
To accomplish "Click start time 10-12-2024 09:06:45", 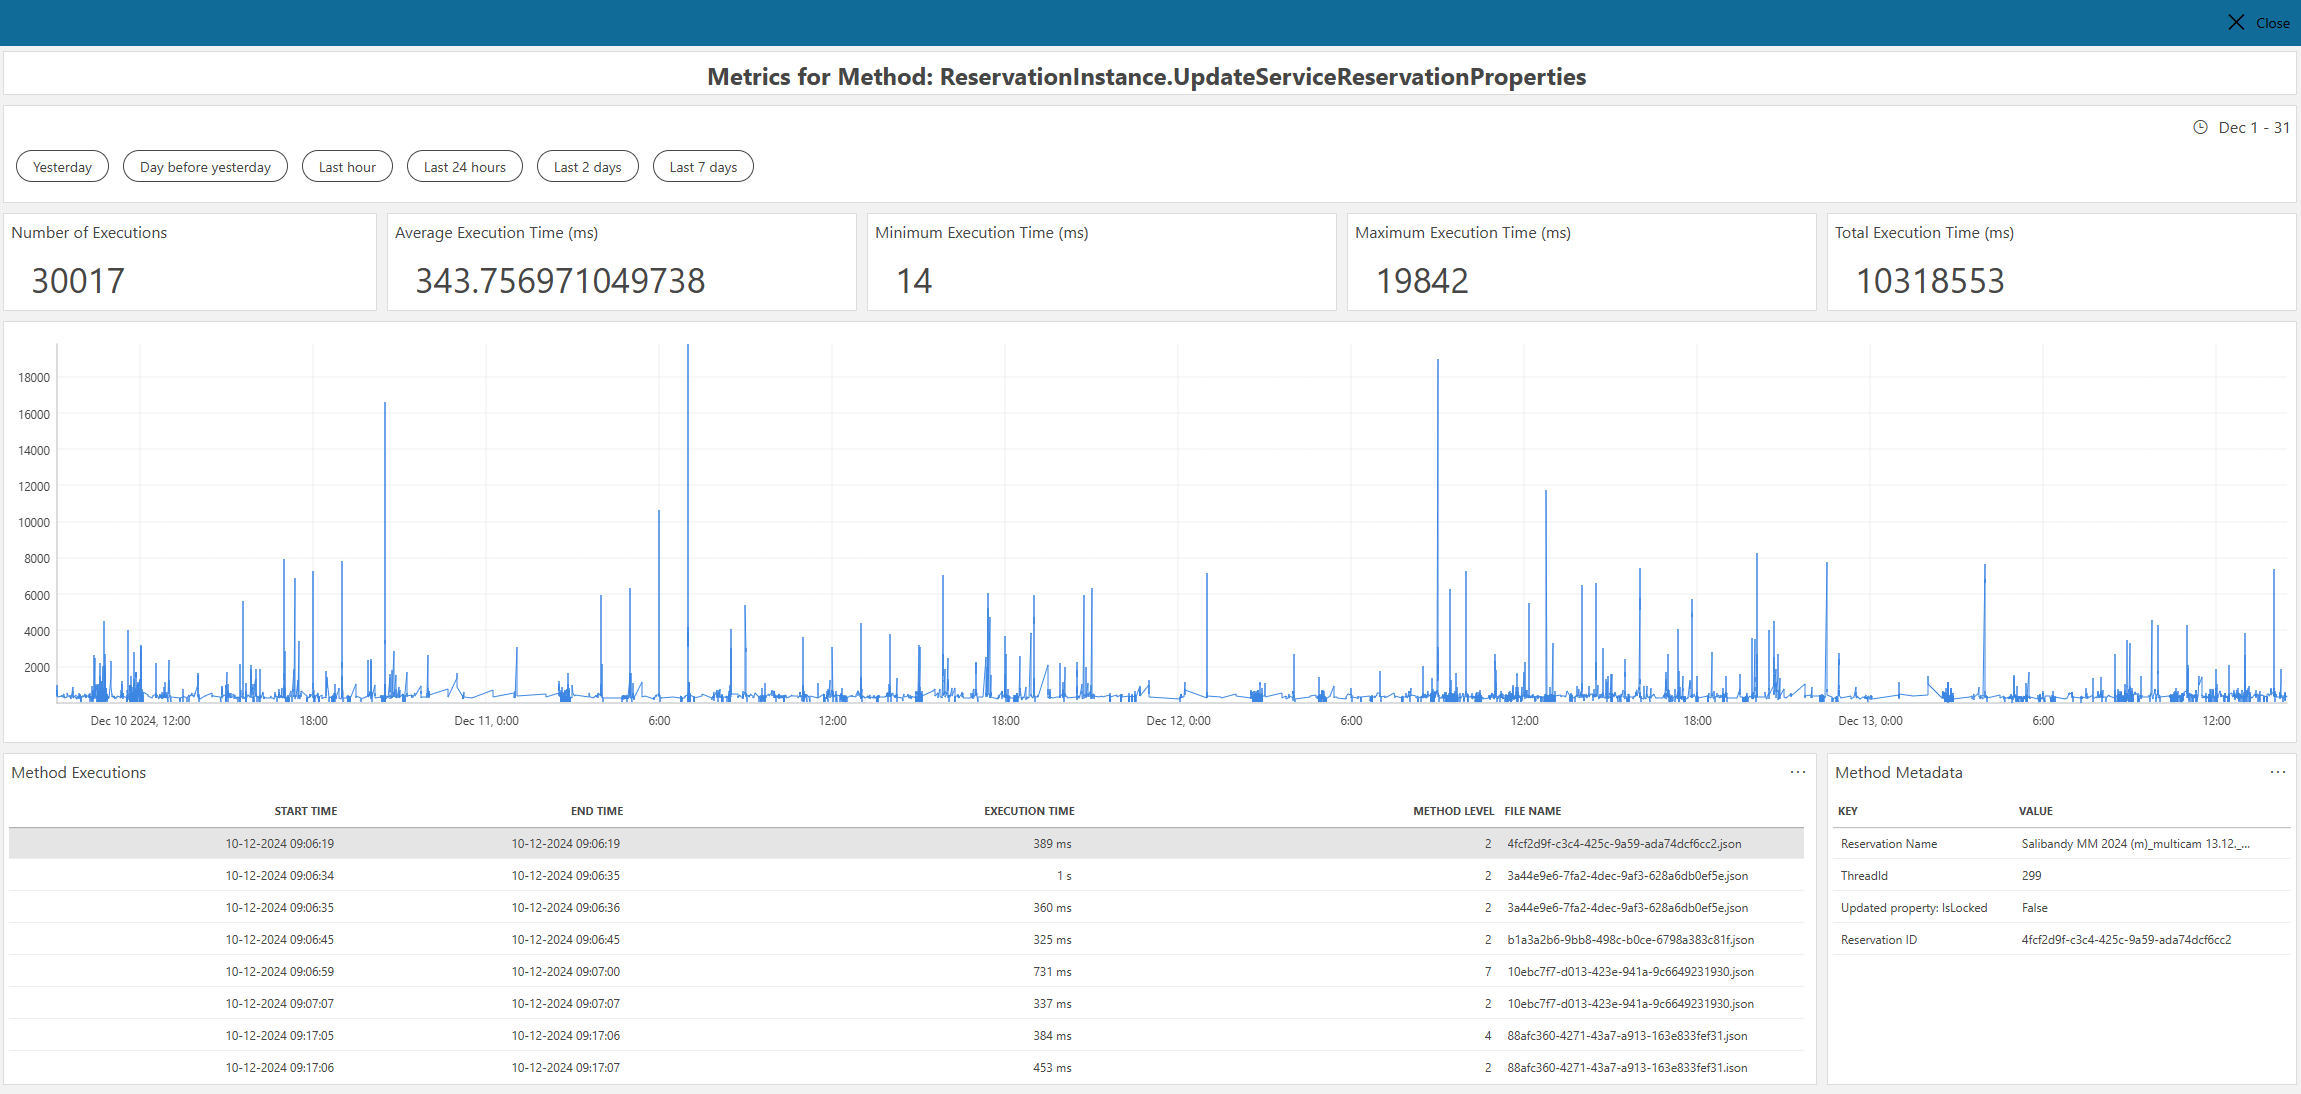I will [x=279, y=939].
